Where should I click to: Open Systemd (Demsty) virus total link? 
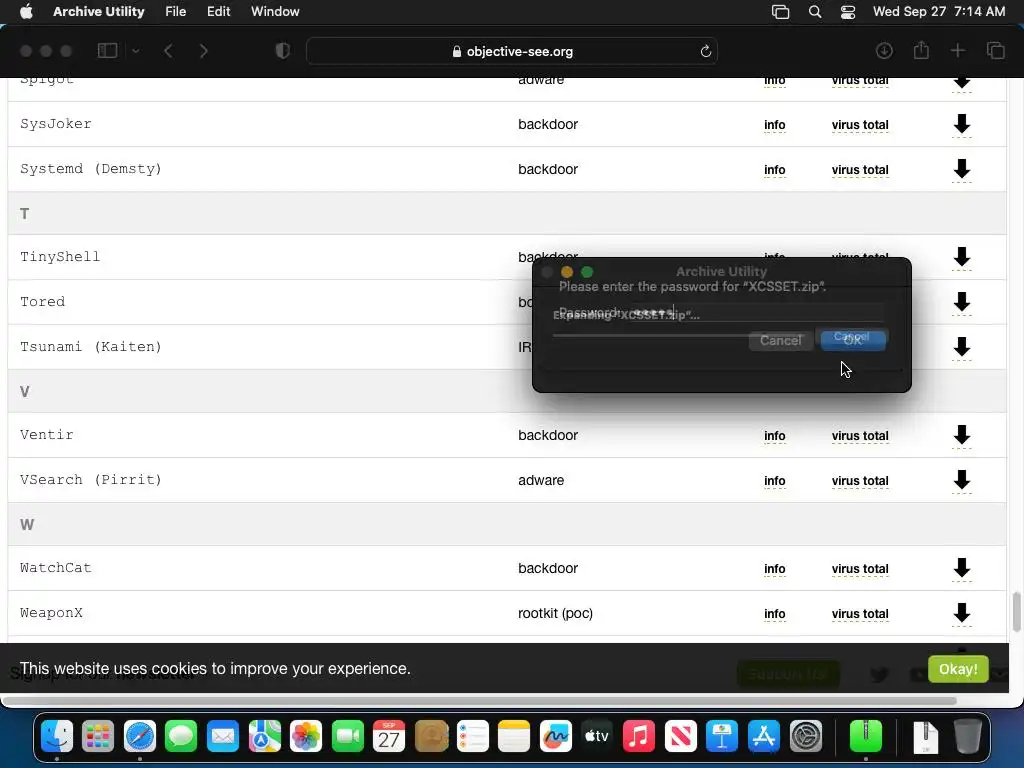tap(860, 170)
